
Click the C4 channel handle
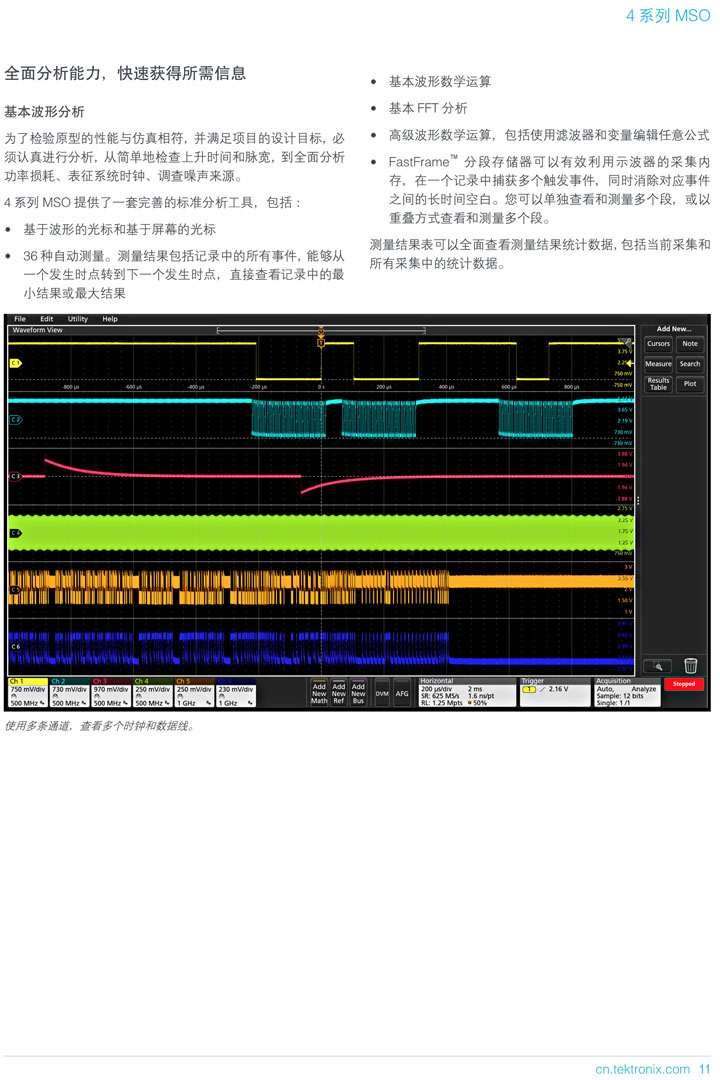click(x=15, y=532)
